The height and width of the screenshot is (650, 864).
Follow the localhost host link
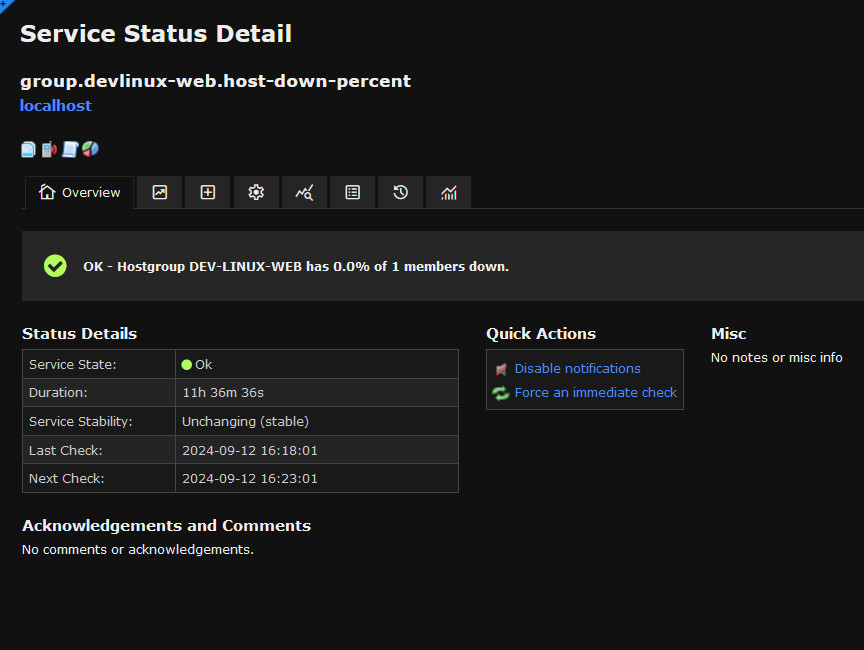pyautogui.click(x=56, y=106)
